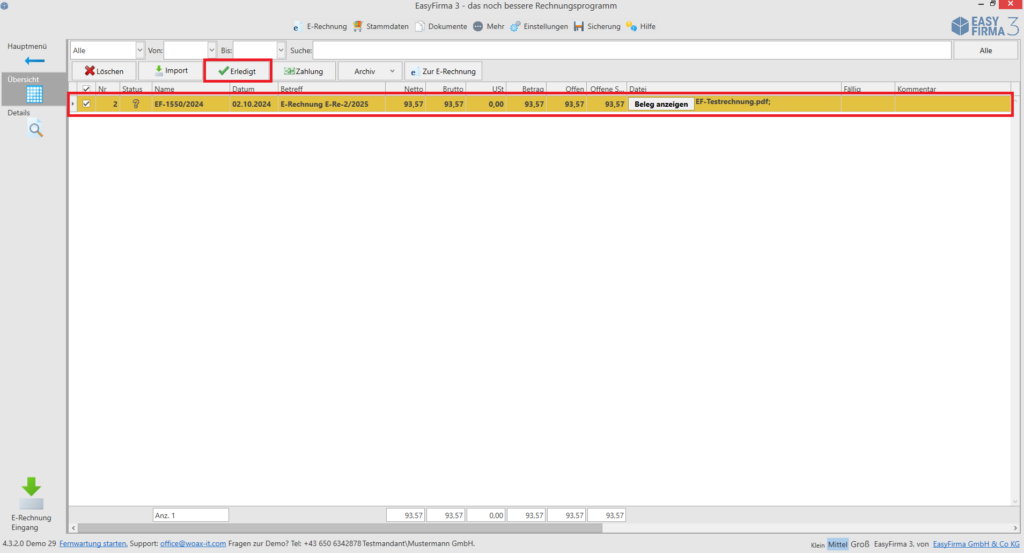
Task: Mark invoice as Erledigt
Action: (x=237, y=71)
